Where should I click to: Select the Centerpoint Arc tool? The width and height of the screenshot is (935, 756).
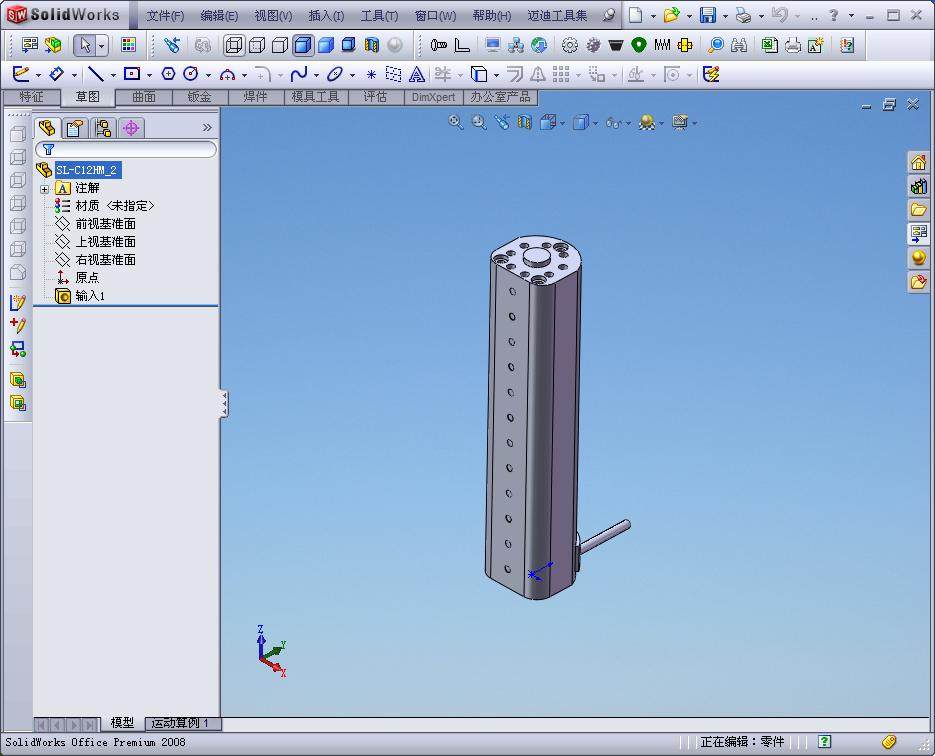point(227,75)
